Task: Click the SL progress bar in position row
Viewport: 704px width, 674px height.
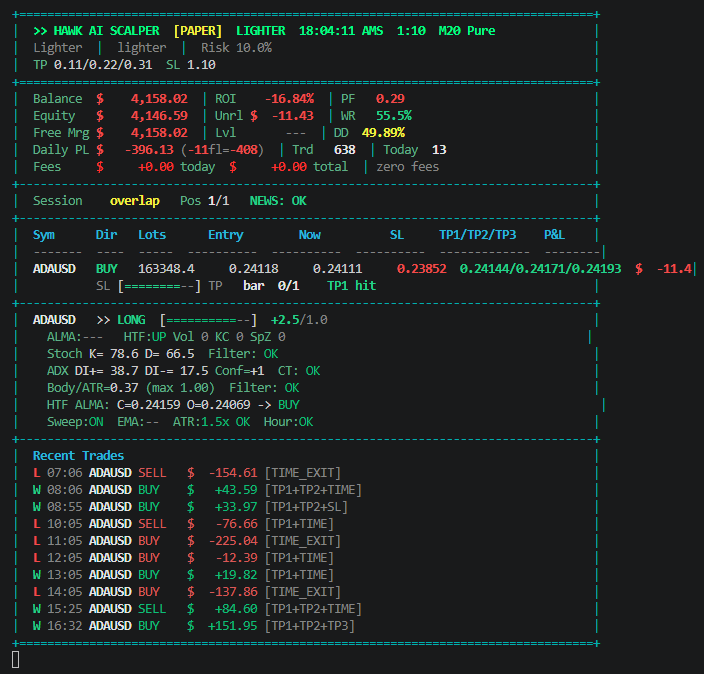Action: (159, 286)
